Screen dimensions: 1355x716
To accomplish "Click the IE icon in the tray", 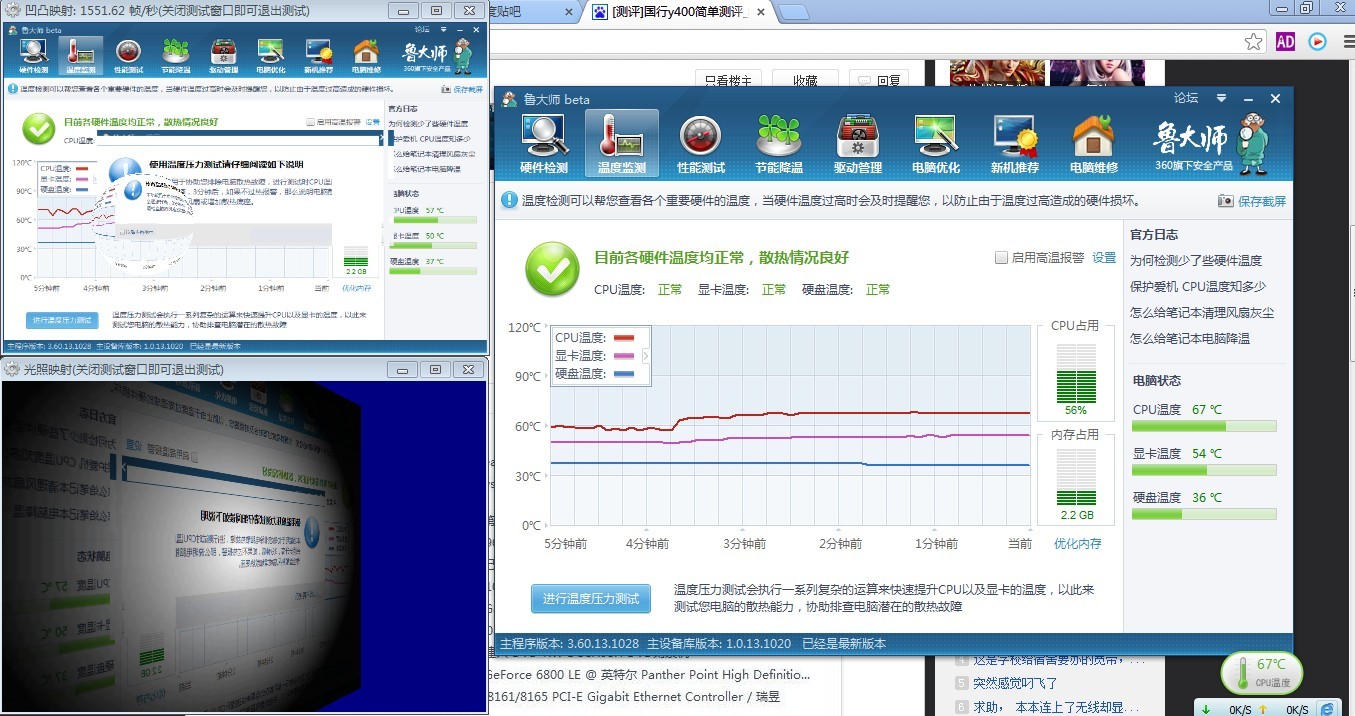I will point(1328,708).
